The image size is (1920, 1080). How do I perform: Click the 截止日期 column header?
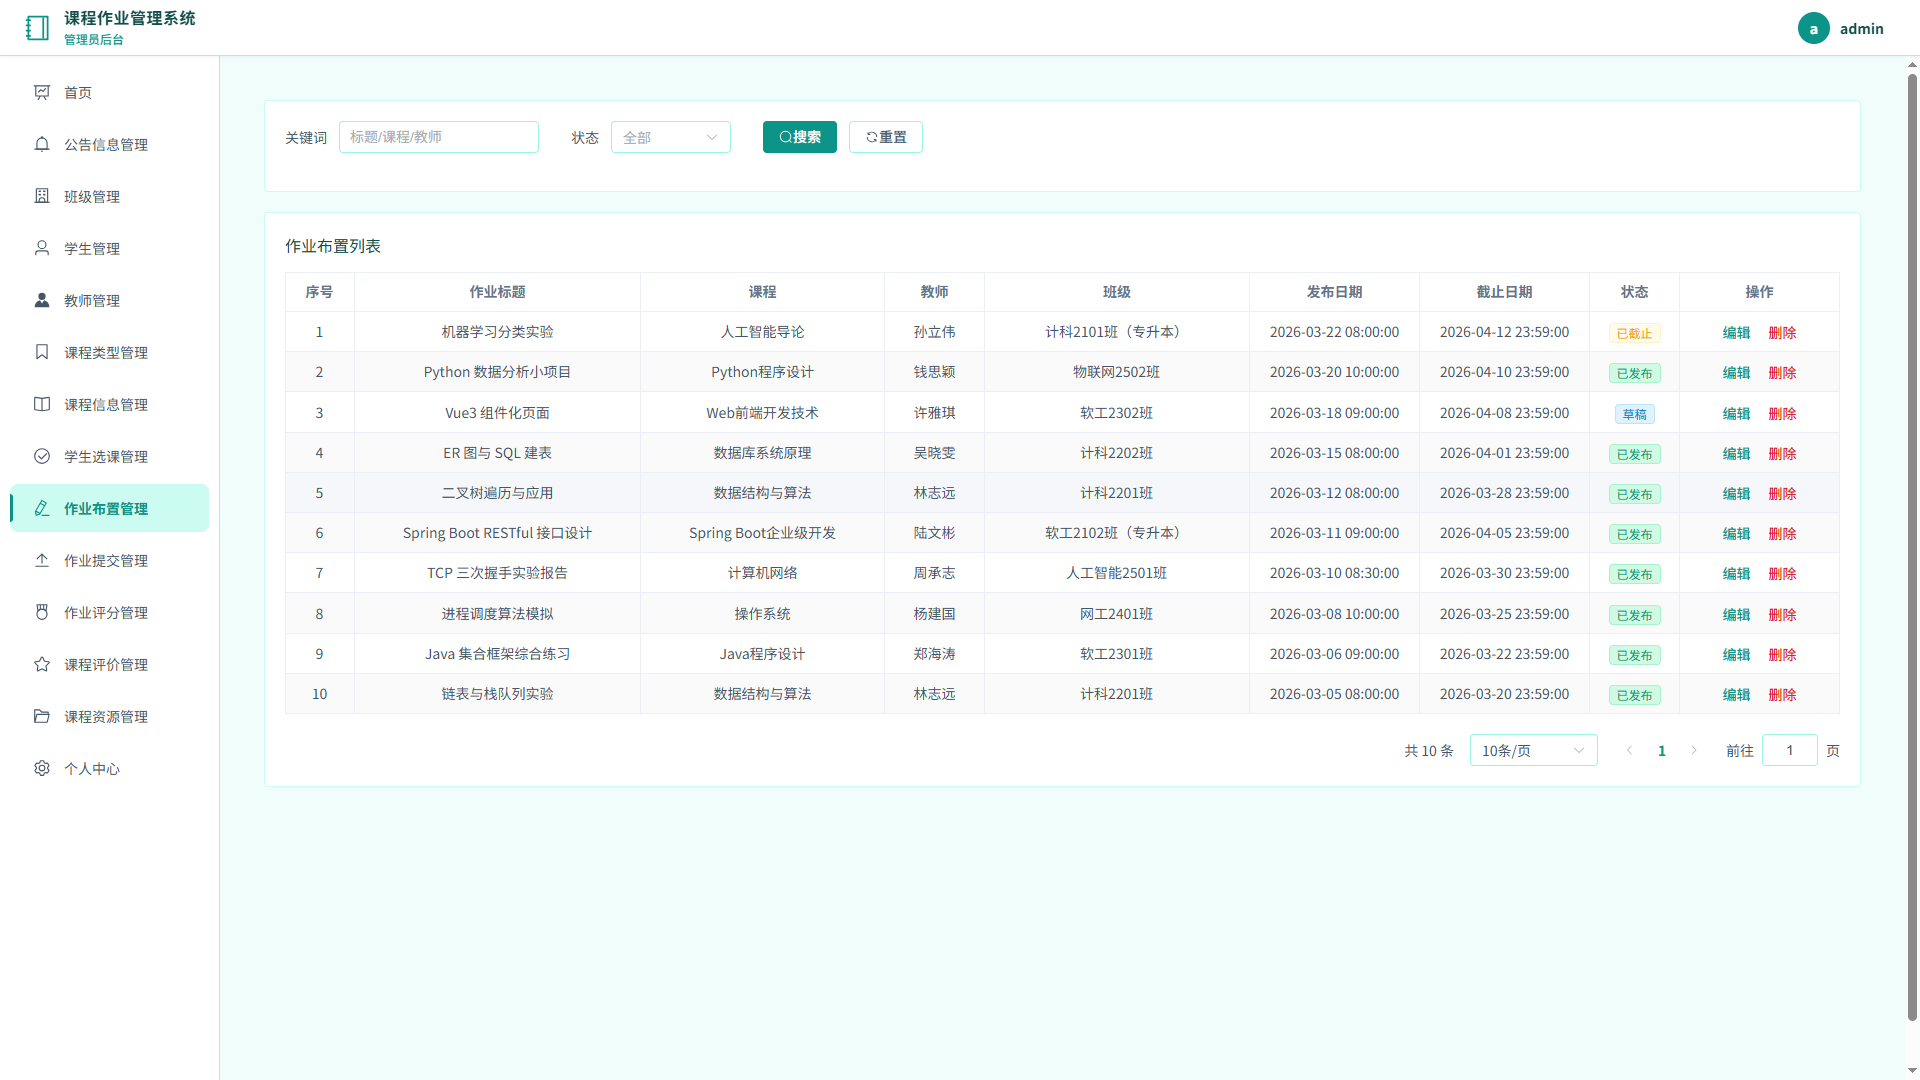1504,292
